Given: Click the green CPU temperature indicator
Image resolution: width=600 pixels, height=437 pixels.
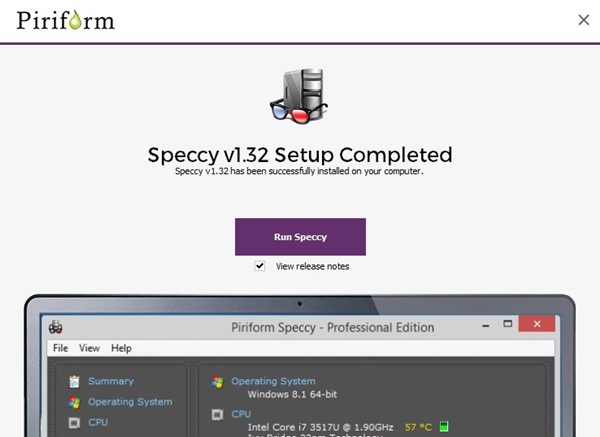Looking at the screenshot, I should [444, 427].
